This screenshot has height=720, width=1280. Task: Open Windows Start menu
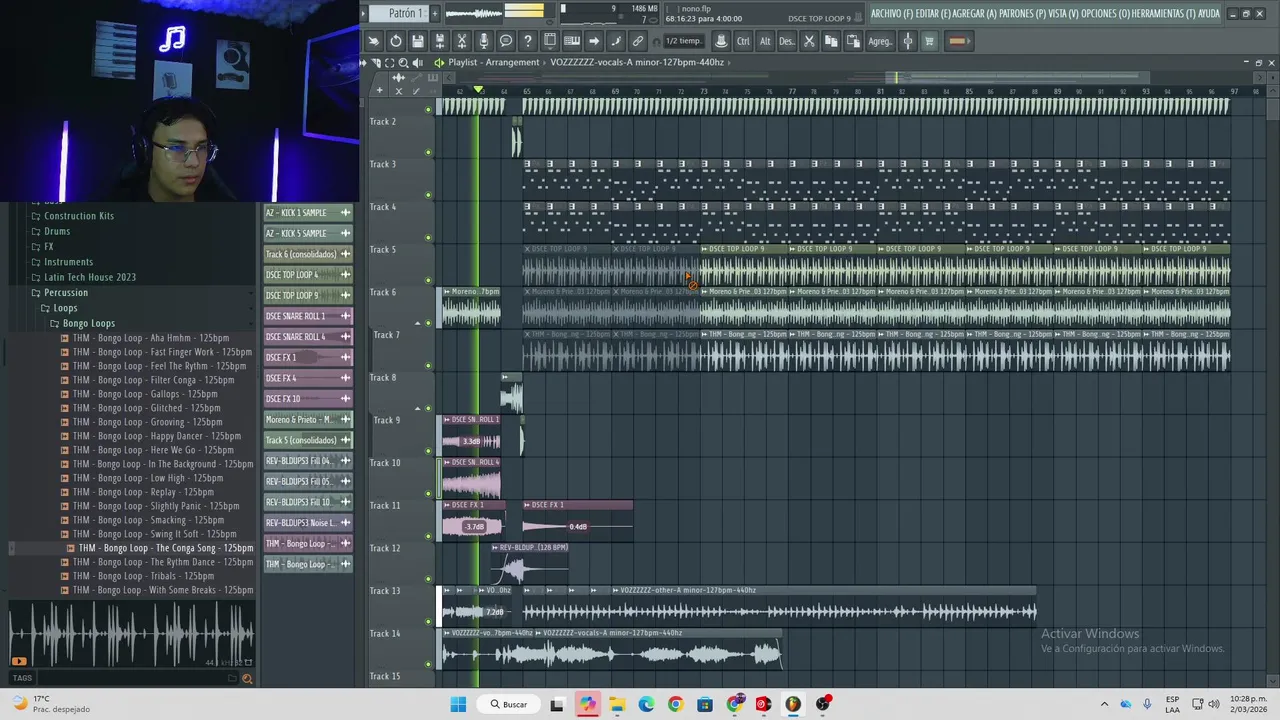point(458,704)
